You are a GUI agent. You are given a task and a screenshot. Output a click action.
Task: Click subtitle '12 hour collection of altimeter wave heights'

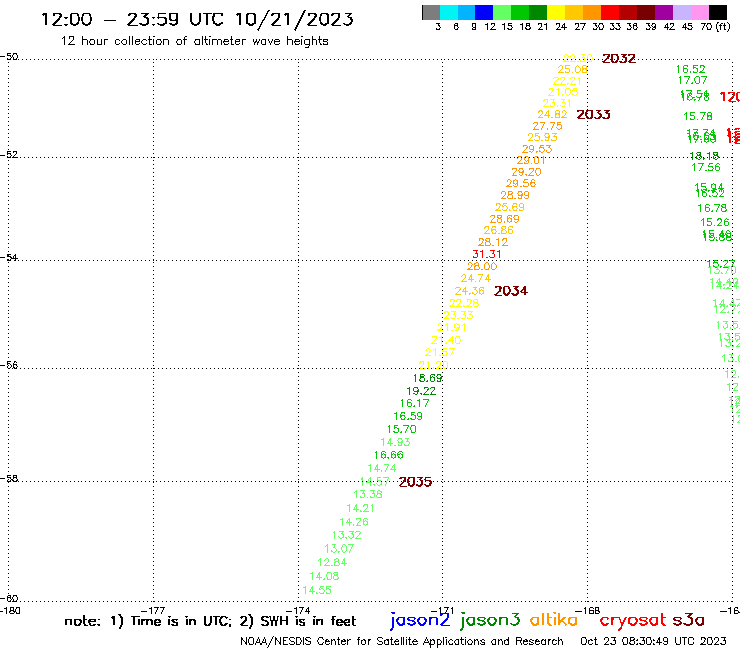194,41
